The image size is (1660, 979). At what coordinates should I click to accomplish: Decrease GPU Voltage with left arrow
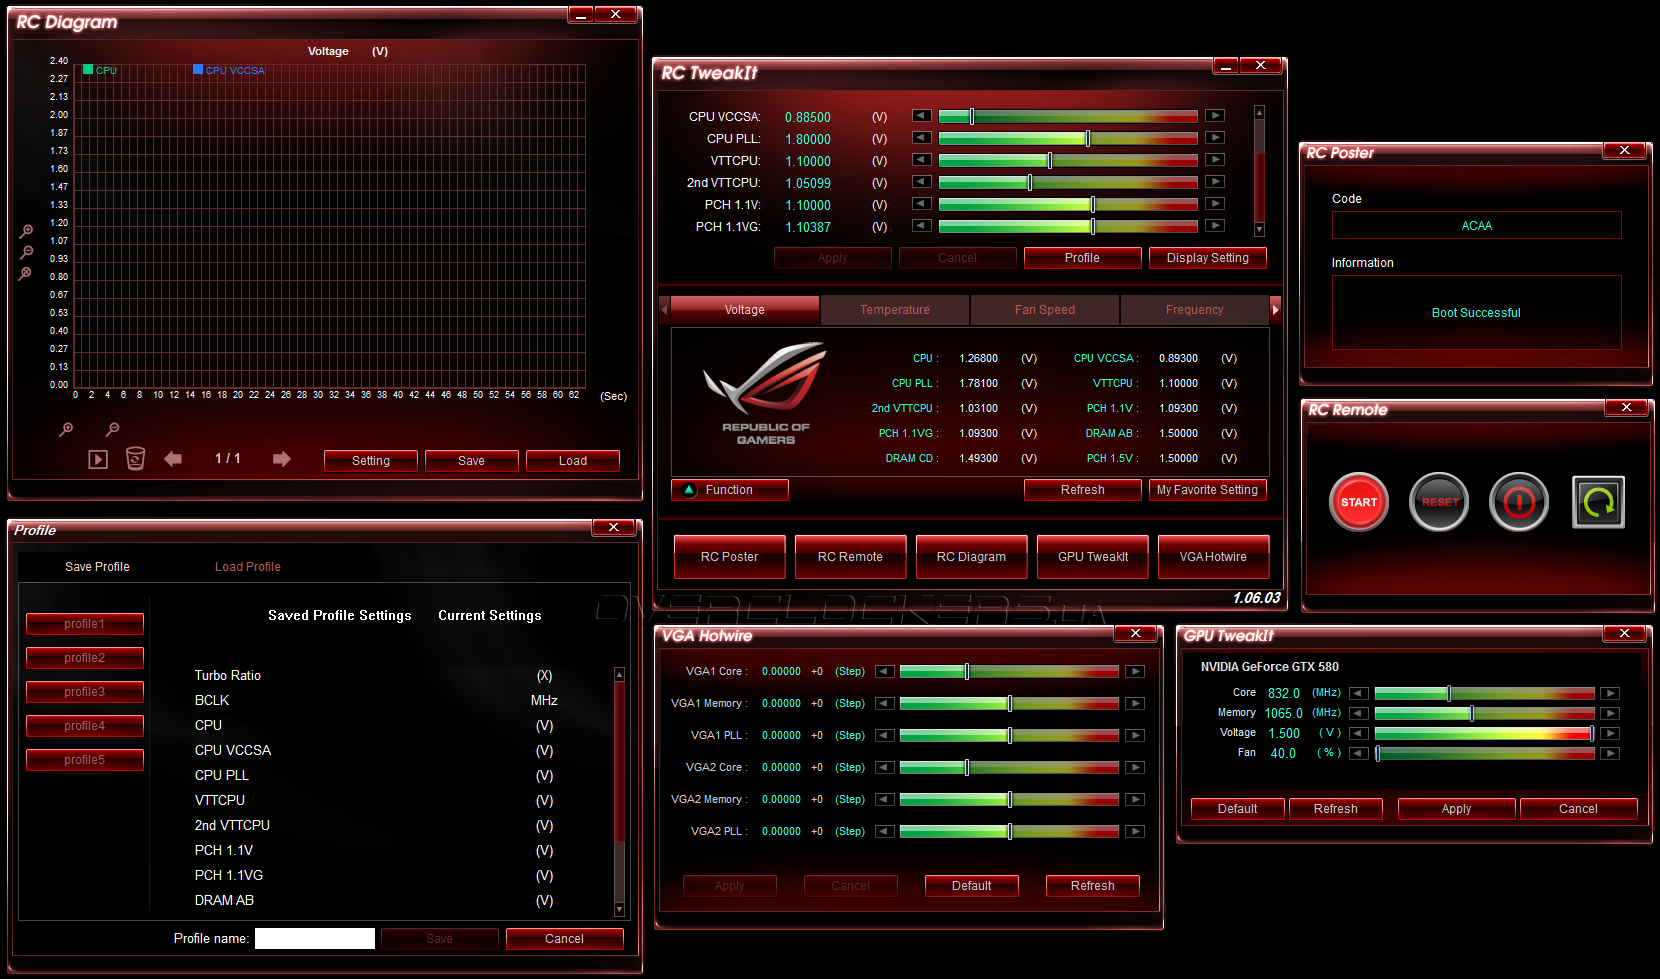1359,733
